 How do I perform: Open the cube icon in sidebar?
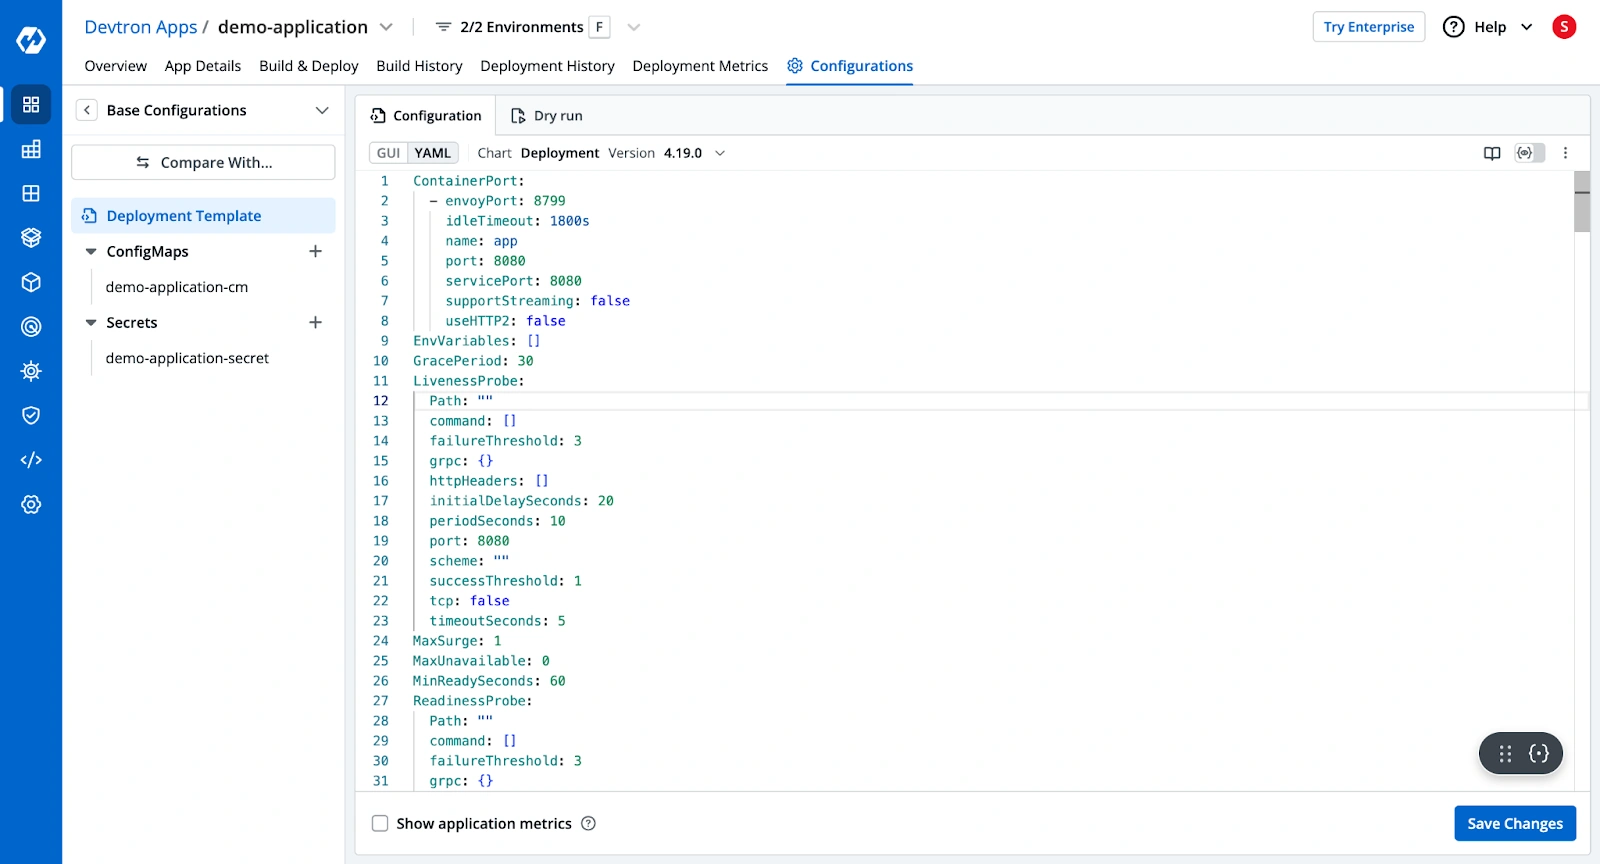31,282
